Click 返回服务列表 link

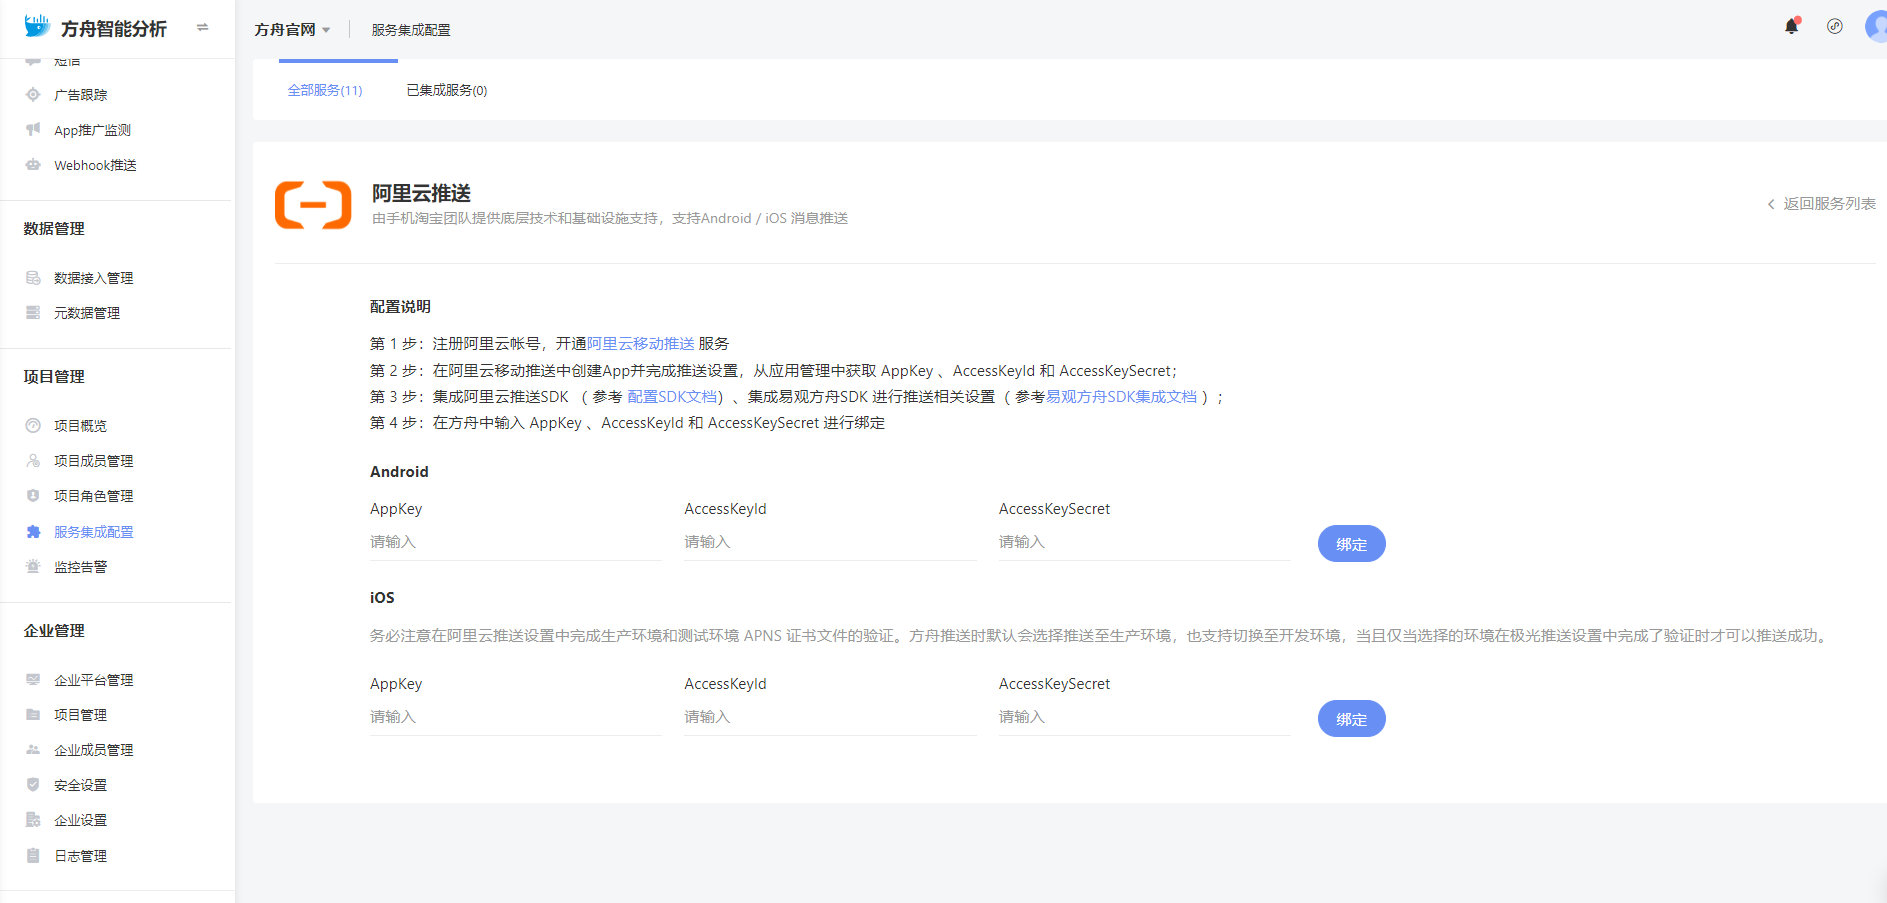[x=1821, y=203]
